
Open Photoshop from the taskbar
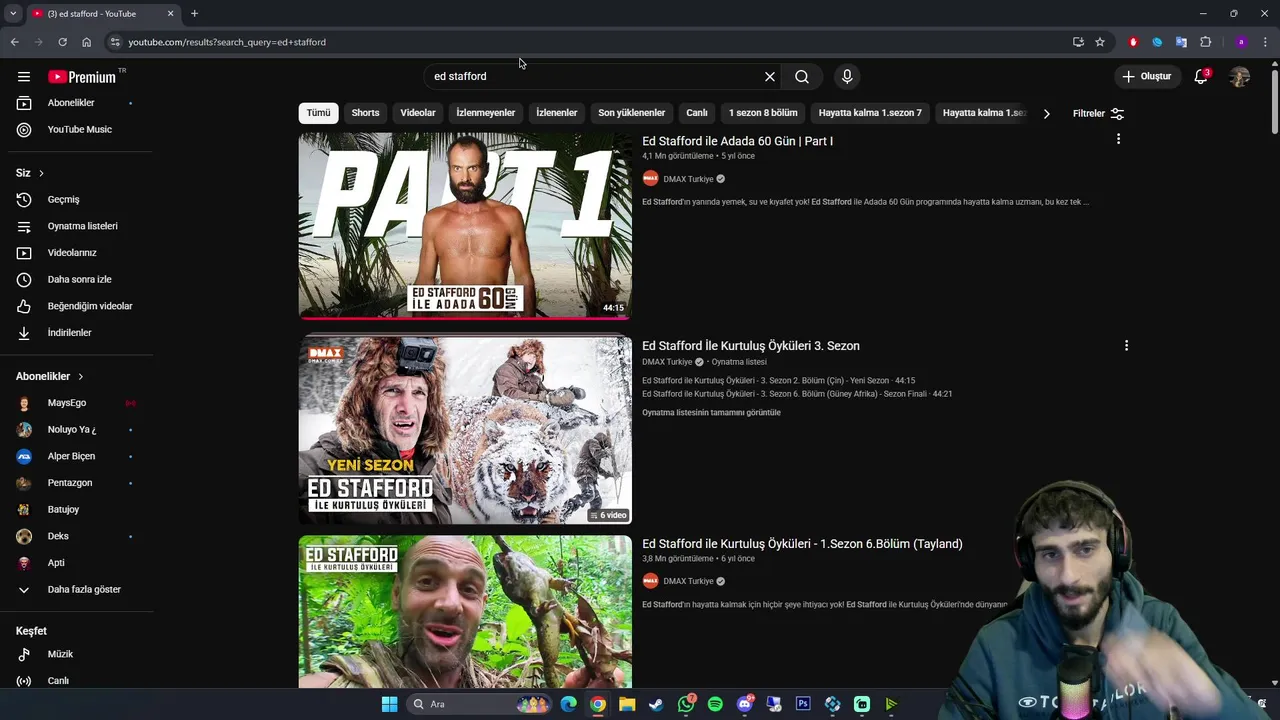pyautogui.click(x=803, y=704)
